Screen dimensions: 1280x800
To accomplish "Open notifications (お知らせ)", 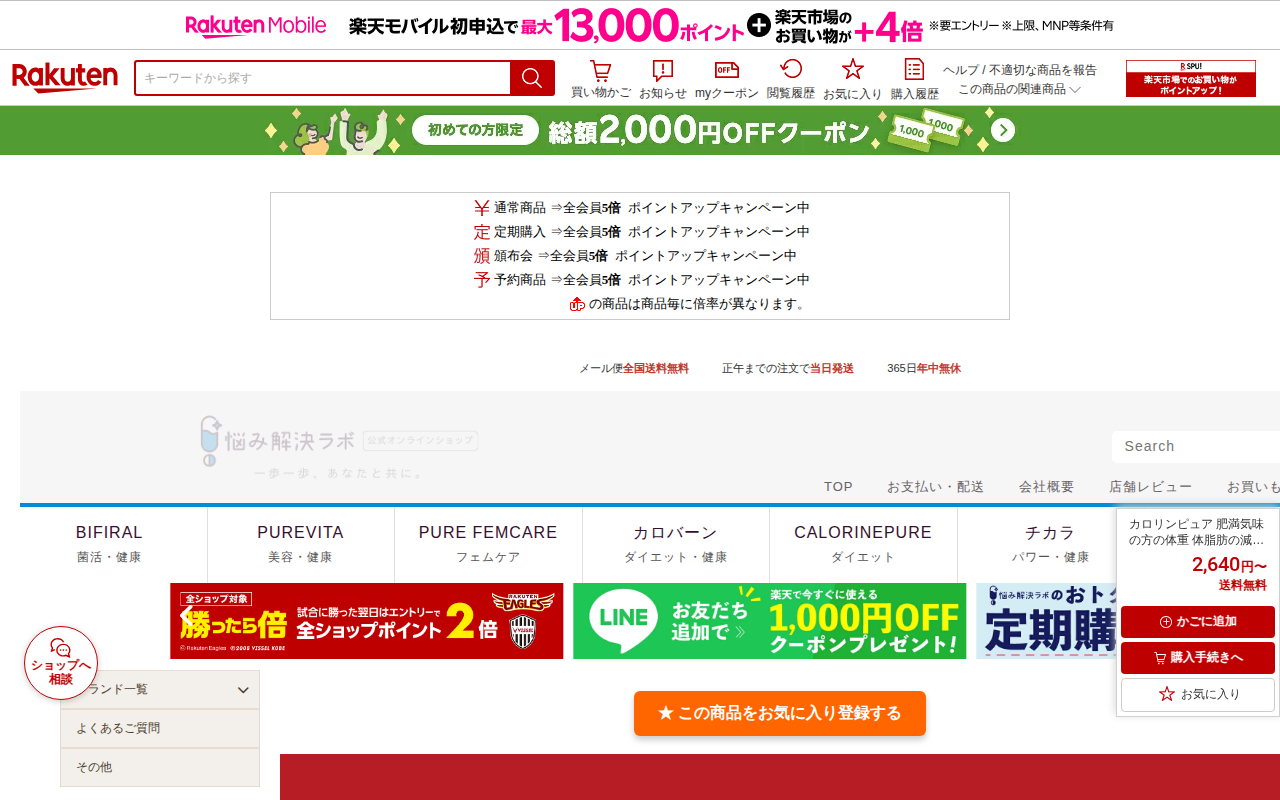I will [663, 79].
